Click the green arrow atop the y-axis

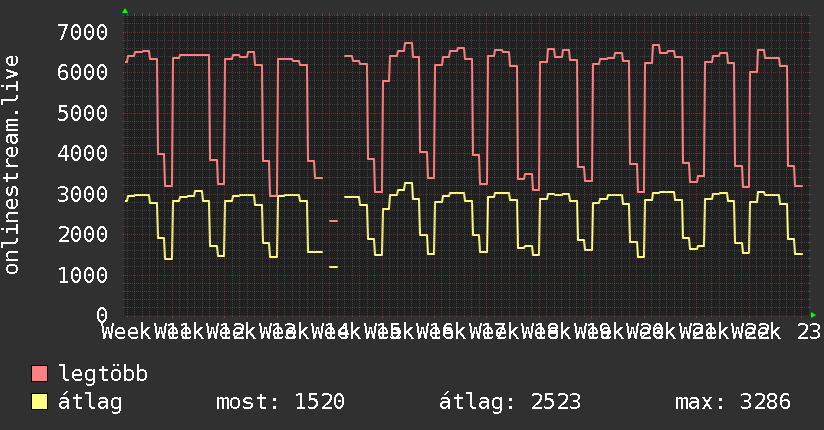pos(125,11)
